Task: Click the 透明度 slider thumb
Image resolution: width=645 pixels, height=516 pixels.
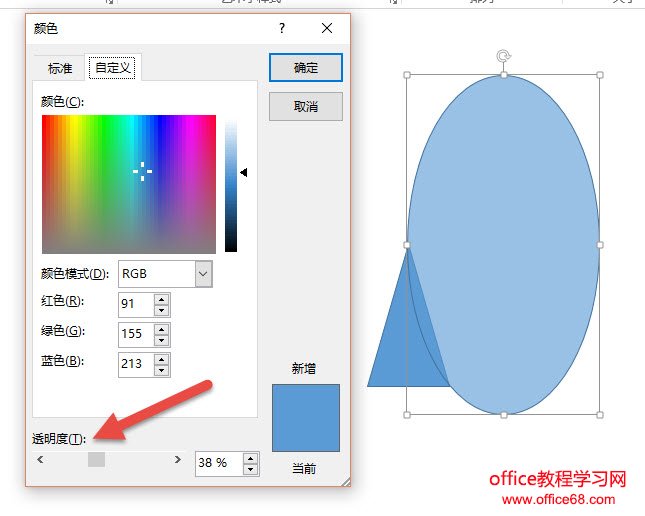Action: (x=96, y=460)
